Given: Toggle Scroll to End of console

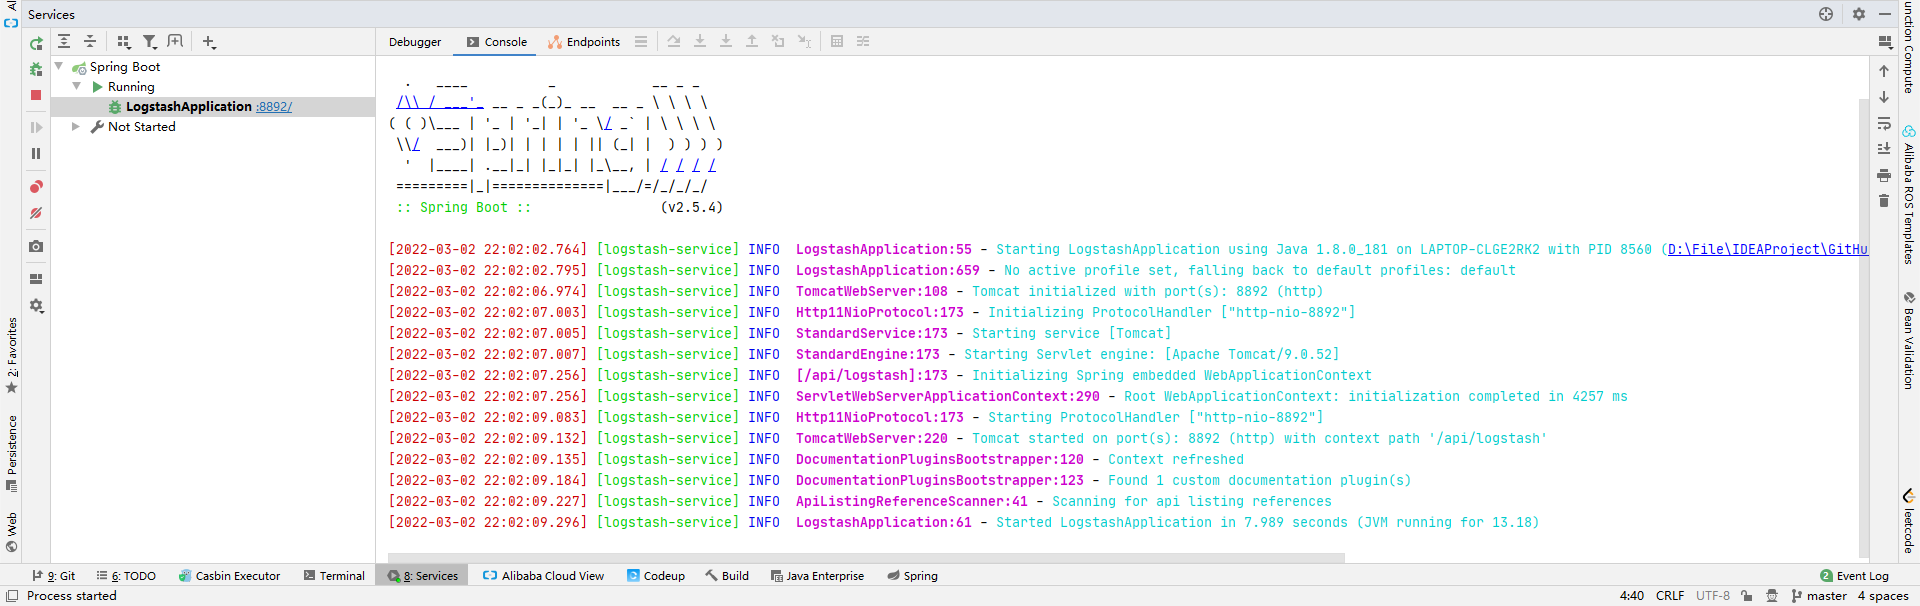Looking at the screenshot, I should coord(1884,149).
